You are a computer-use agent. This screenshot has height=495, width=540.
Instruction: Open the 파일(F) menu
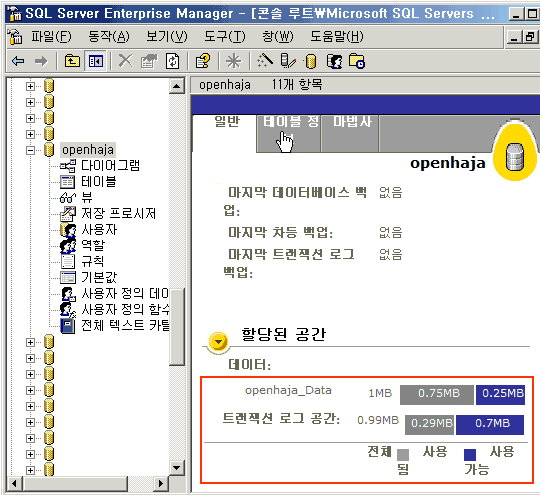coord(51,37)
